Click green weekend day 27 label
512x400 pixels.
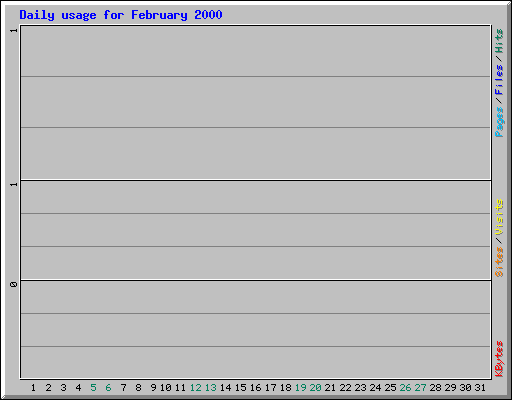click(420, 388)
